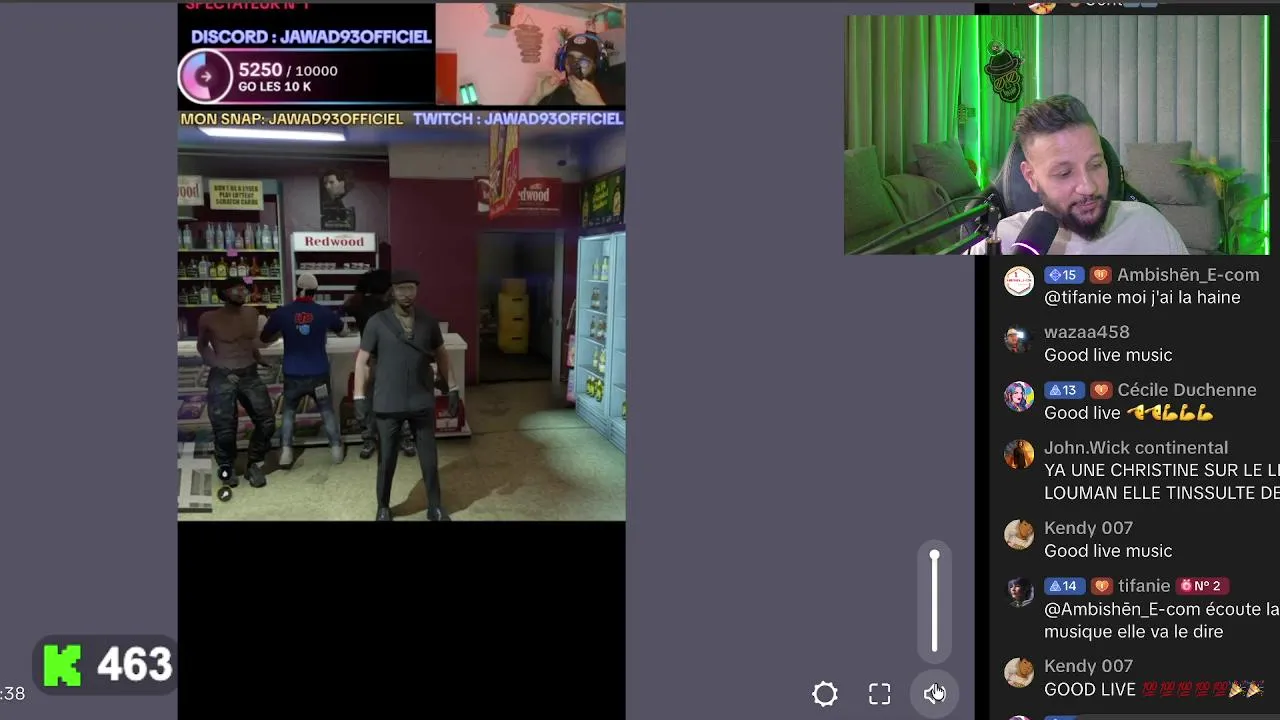Viewport: 1280px width, 720px height.
Task: Open the tifanie username
Action: 1144,586
